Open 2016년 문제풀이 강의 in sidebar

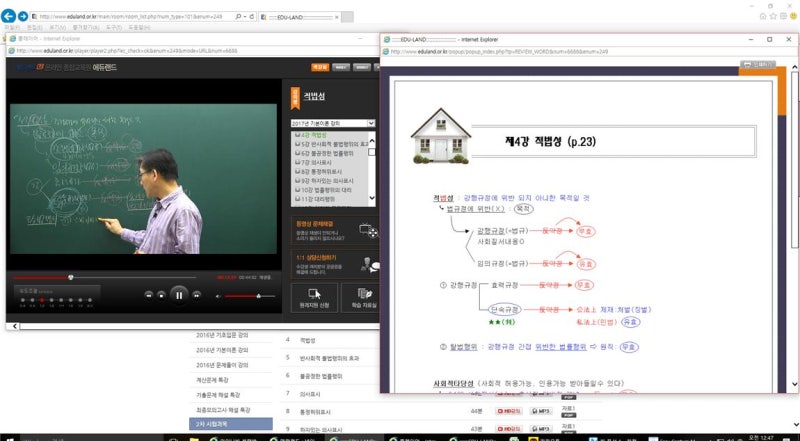(x=222, y=365)
